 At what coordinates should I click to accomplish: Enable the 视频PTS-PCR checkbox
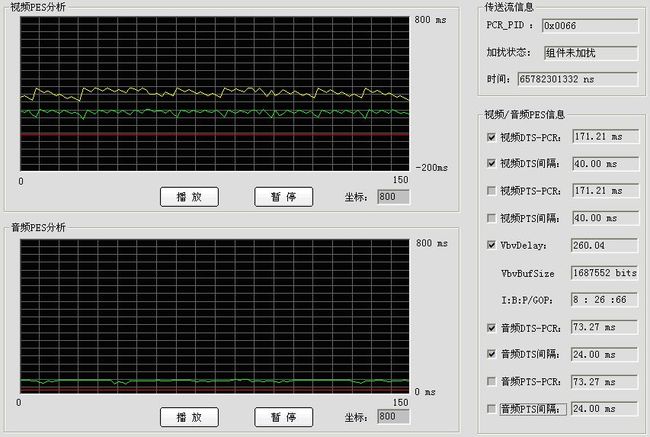491,191
